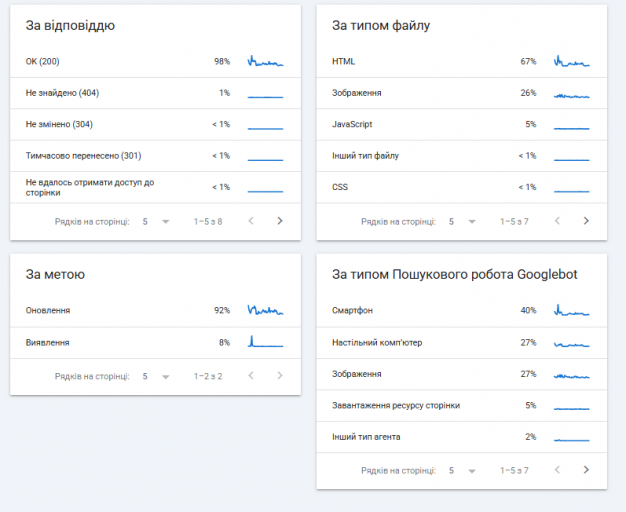This screenshot has height=512, width=626.
Task: Click the Виявлення sparkline chart
Action: pyautogui.click(x=265, y=341)
